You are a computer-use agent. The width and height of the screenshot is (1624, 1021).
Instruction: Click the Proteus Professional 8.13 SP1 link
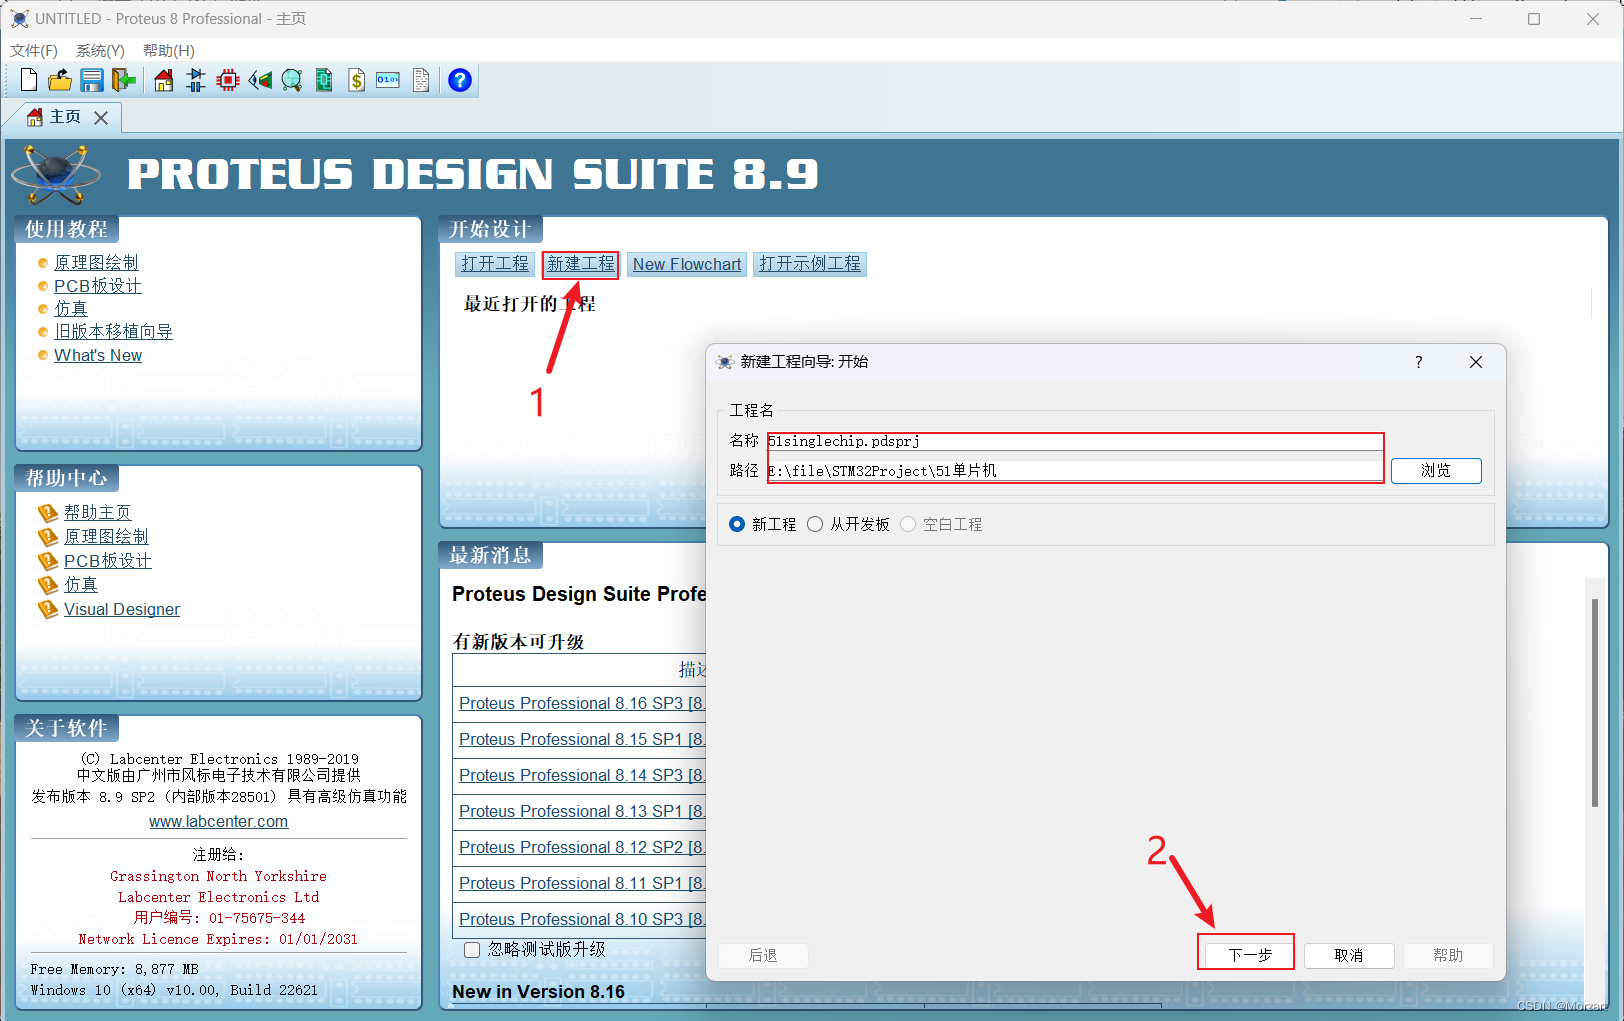(x=582, y=811)
